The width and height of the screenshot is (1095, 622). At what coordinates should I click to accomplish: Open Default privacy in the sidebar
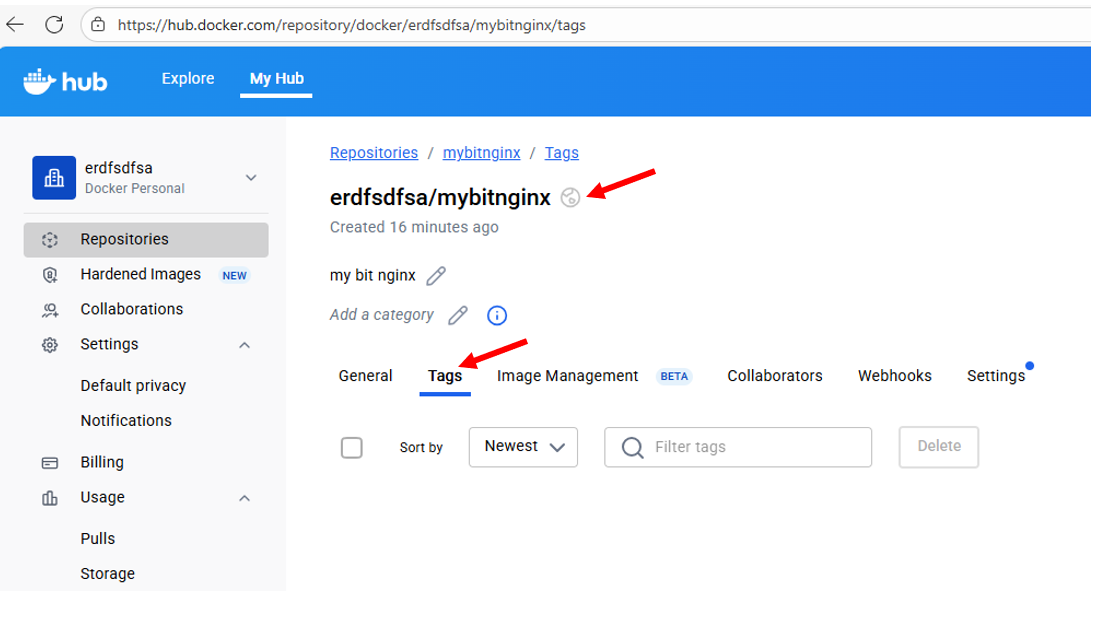click(133, 385)
